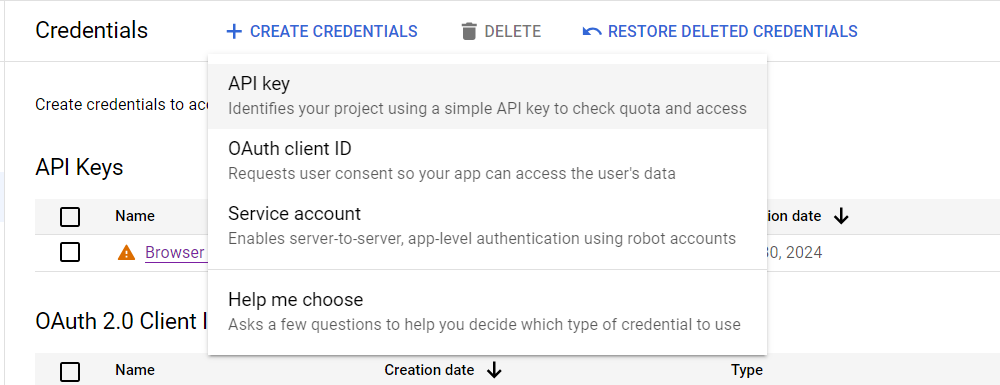Viewport: 1000px width, 385px height.
Task: Click the Credentials page title
Action: tap(91, 30)
